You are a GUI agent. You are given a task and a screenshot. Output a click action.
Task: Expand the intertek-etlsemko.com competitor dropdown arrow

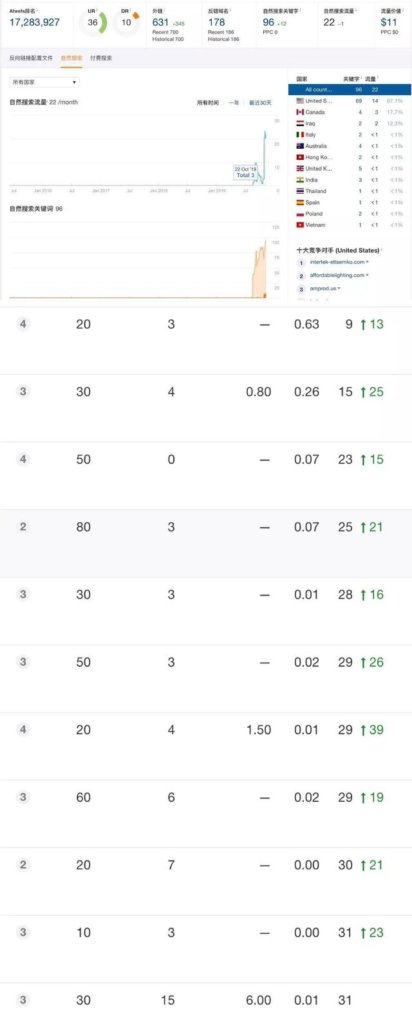coord(368,262)
